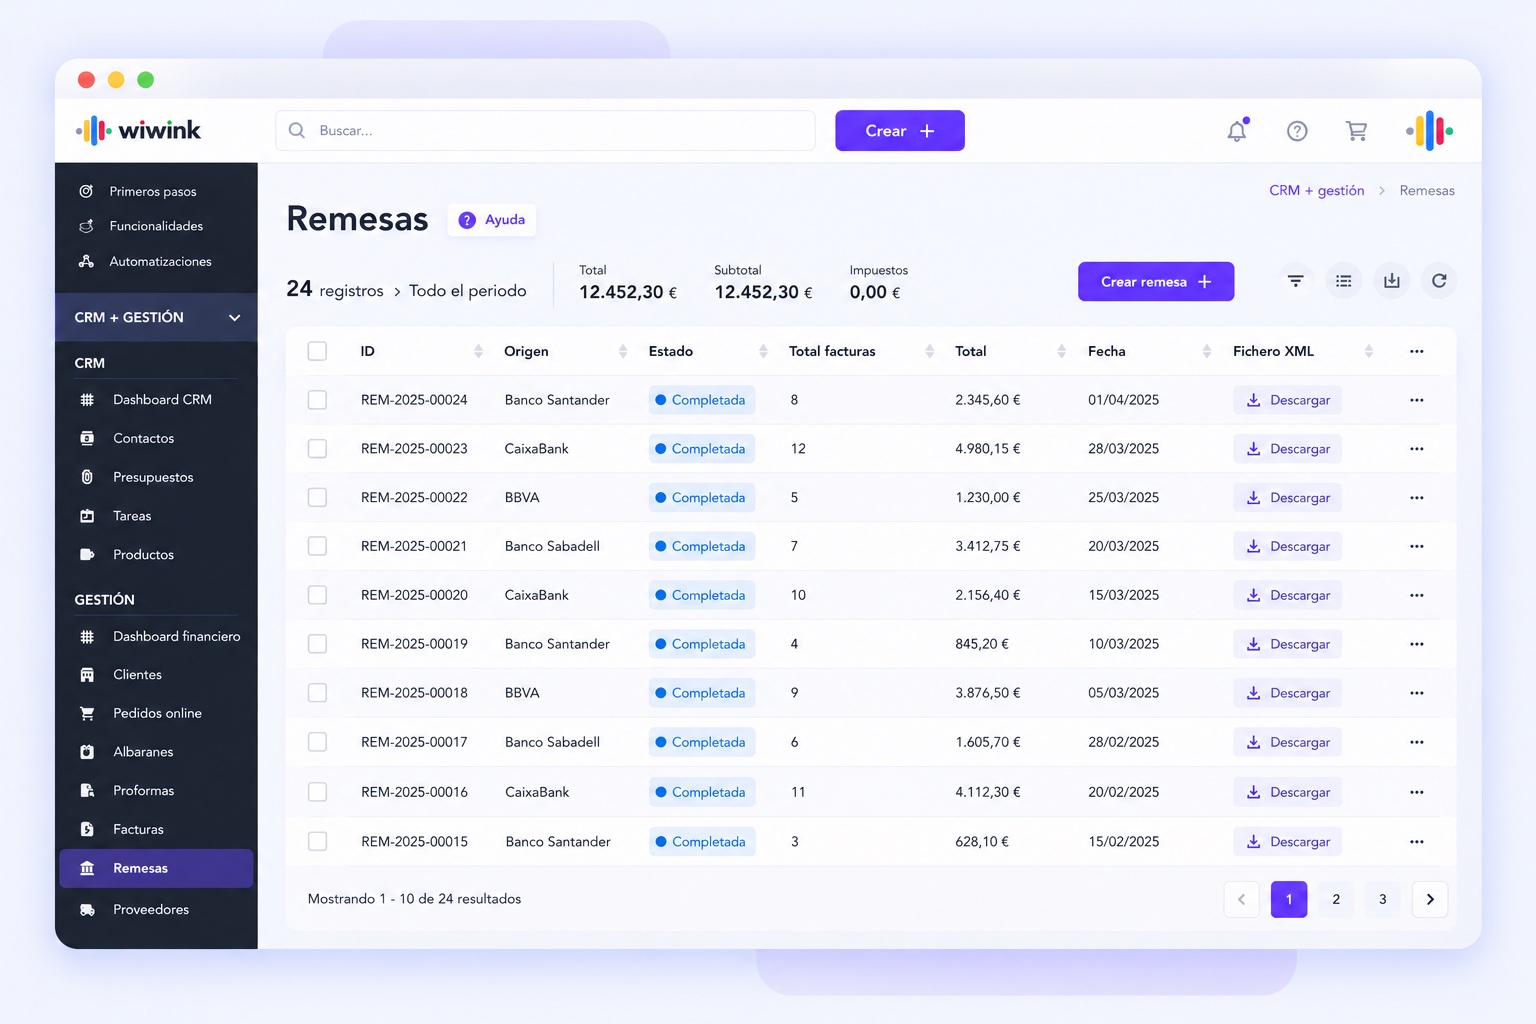
Task: Toggle the select-all checkbox in table header
Action: click(317, 351)
